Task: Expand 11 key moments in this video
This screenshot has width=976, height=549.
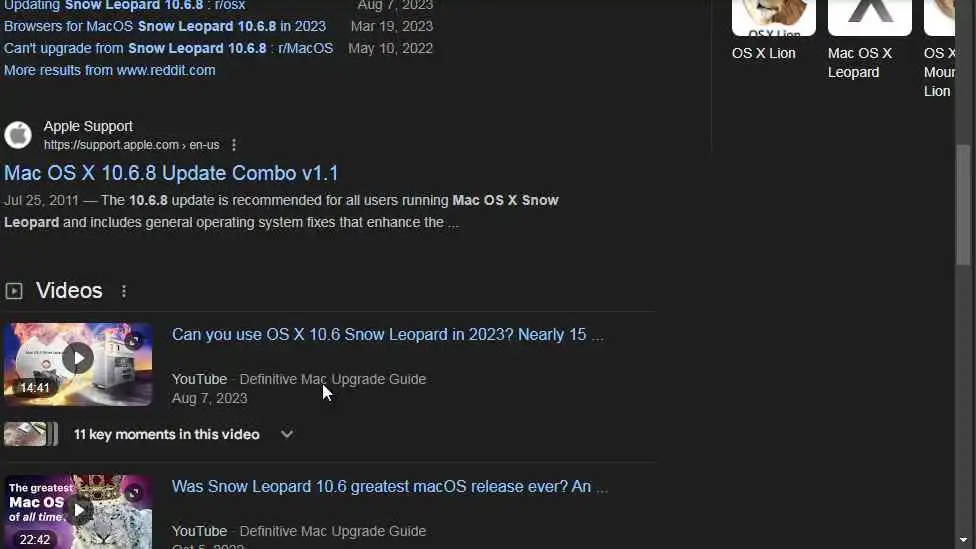Action: 286,434
